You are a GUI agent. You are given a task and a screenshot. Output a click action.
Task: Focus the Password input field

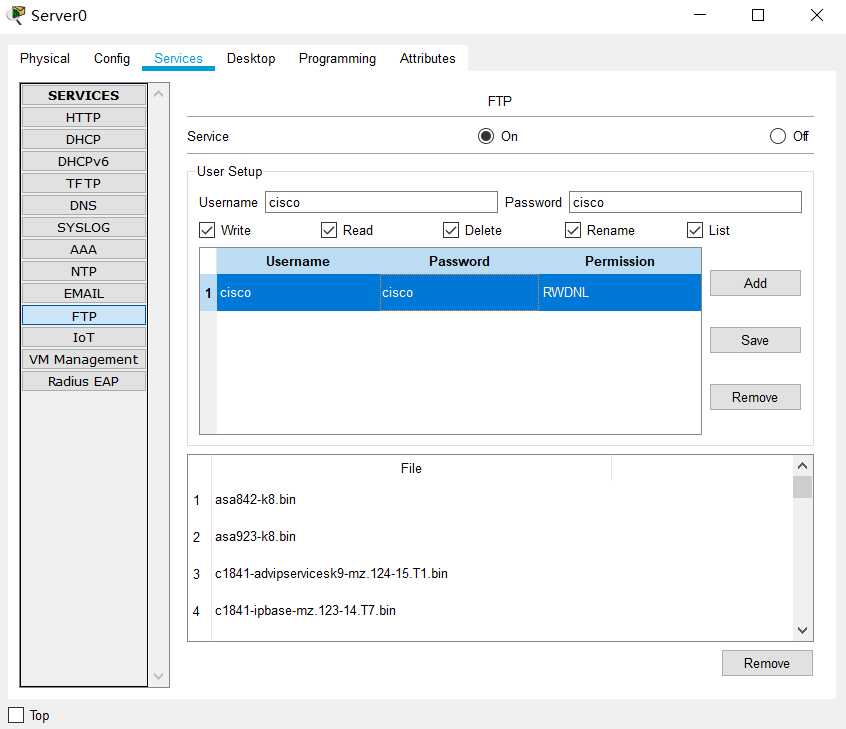click(685, 202)
